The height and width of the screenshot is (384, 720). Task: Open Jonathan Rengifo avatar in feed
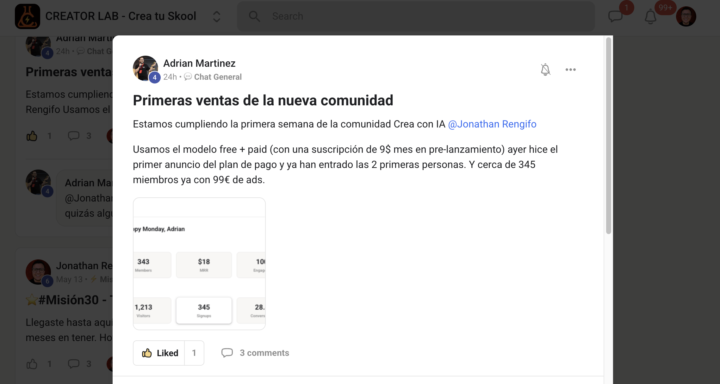click(38, 272)
